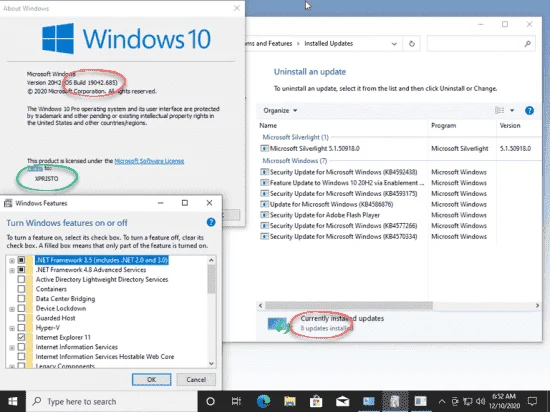
Task: Collapse the Microsoft Windows (7) group
Action: 295,161
